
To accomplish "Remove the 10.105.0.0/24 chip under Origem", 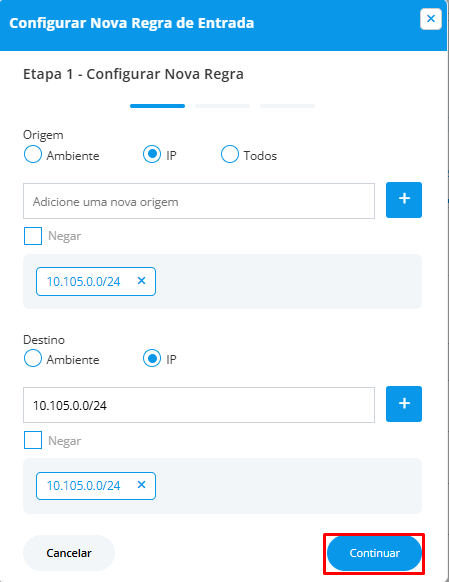I will (x=141, y=281).
